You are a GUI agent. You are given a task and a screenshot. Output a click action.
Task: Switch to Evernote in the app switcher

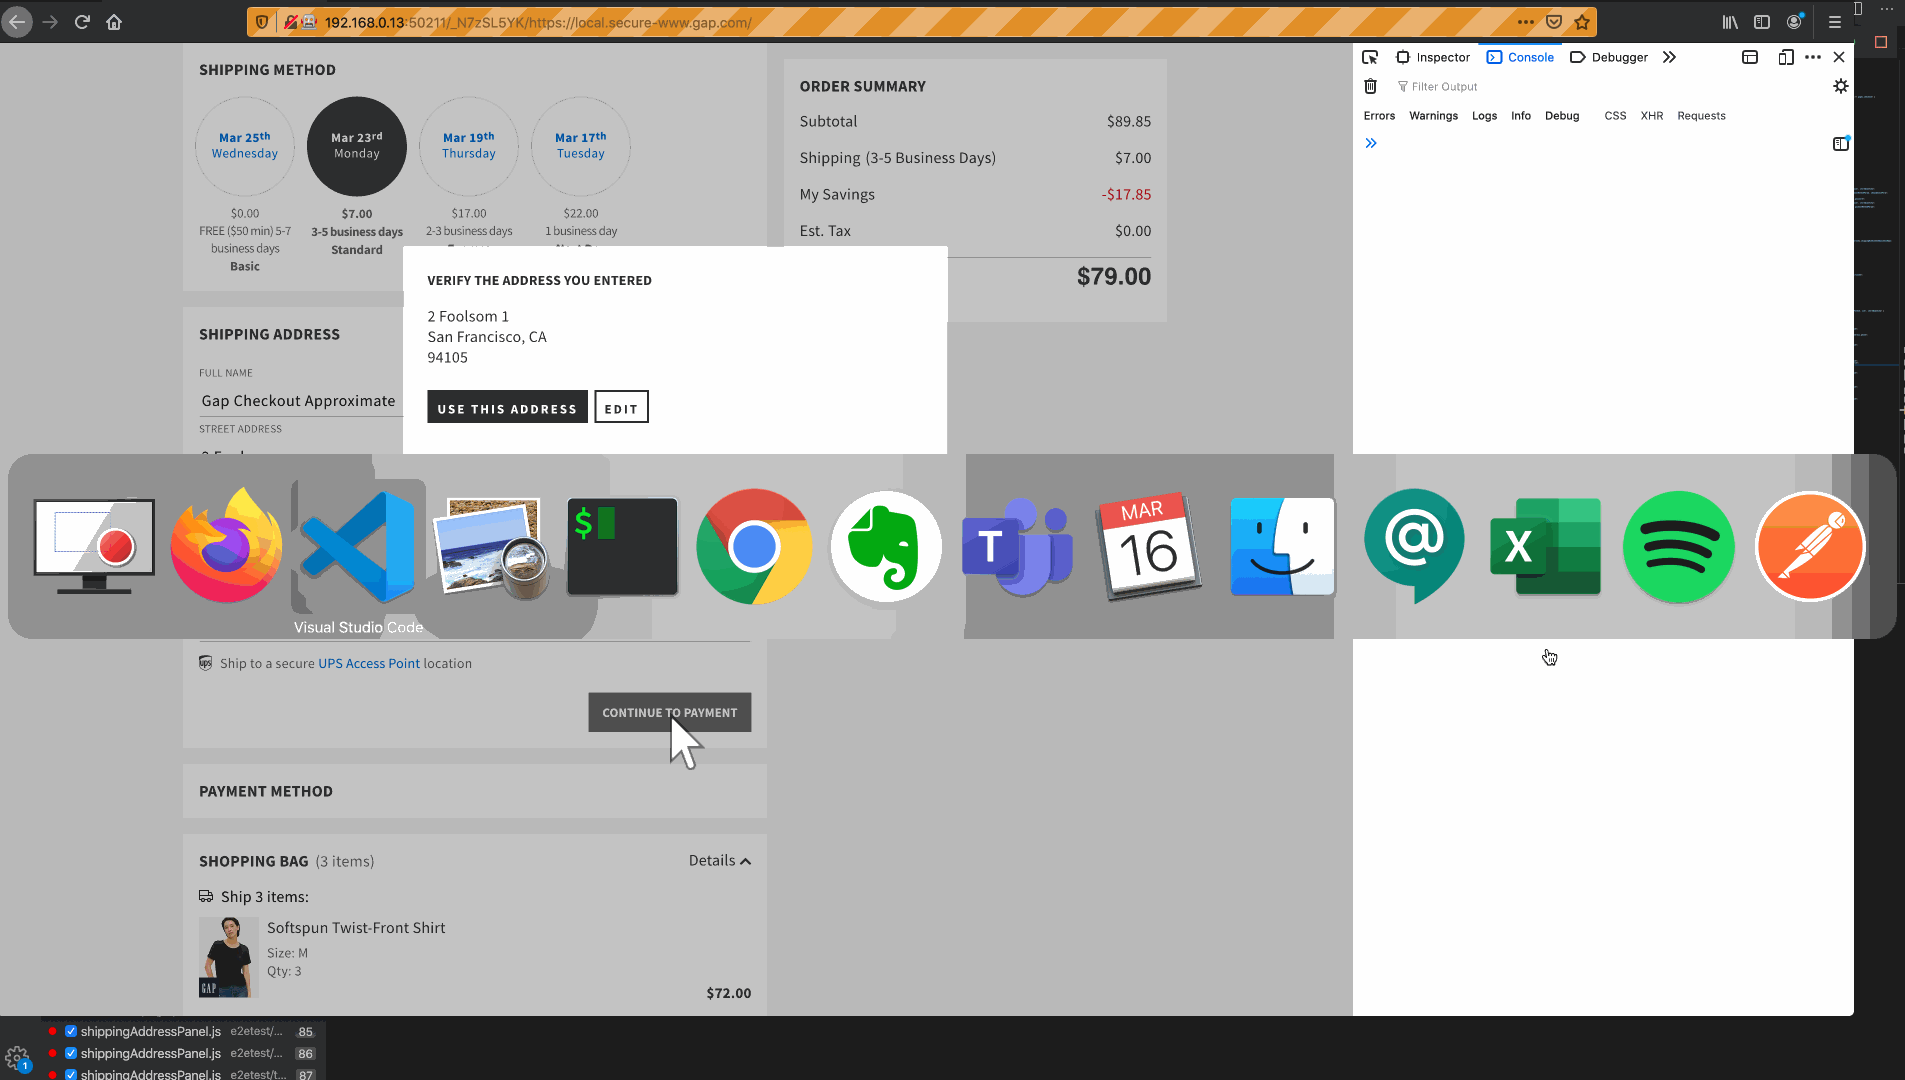tap(886, 546)
